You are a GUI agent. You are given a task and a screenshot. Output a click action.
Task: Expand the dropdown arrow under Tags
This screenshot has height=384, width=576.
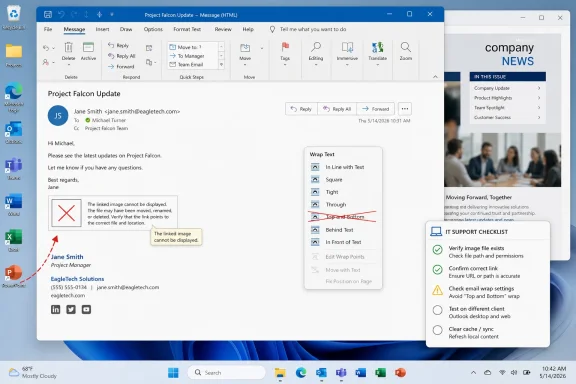(x=285, y=65)
